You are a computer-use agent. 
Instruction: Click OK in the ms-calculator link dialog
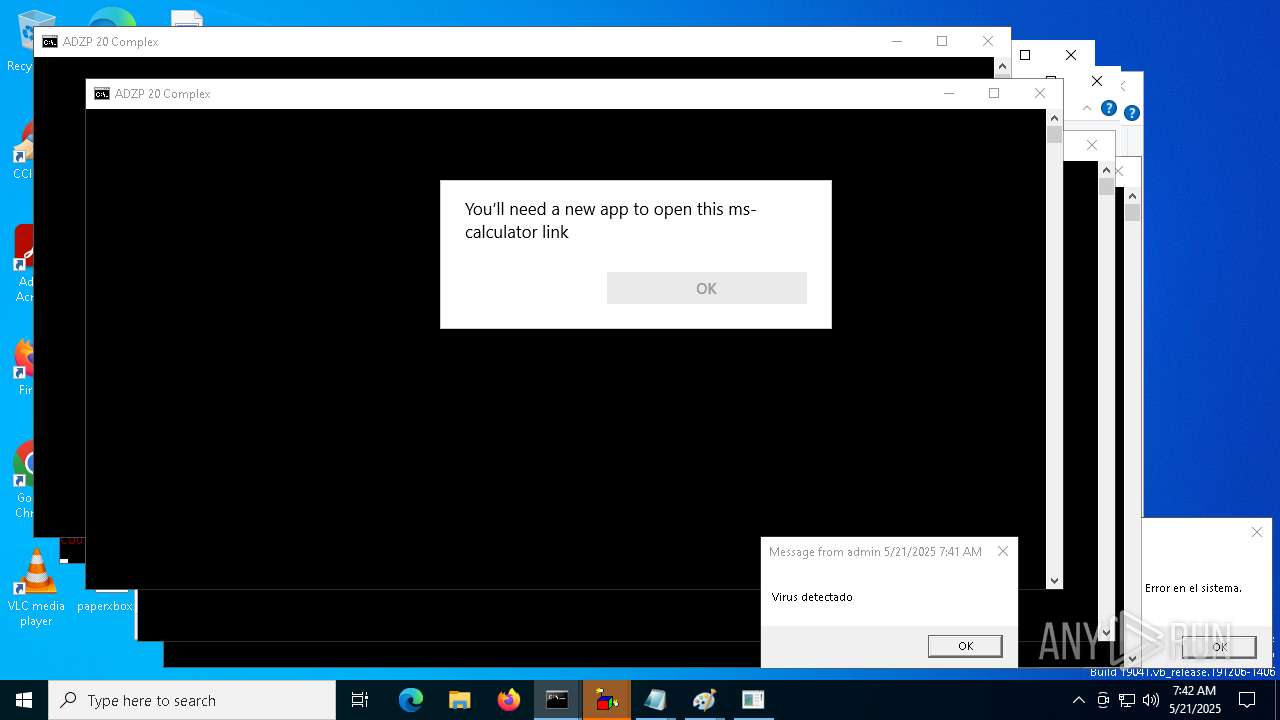coord(706,288)
